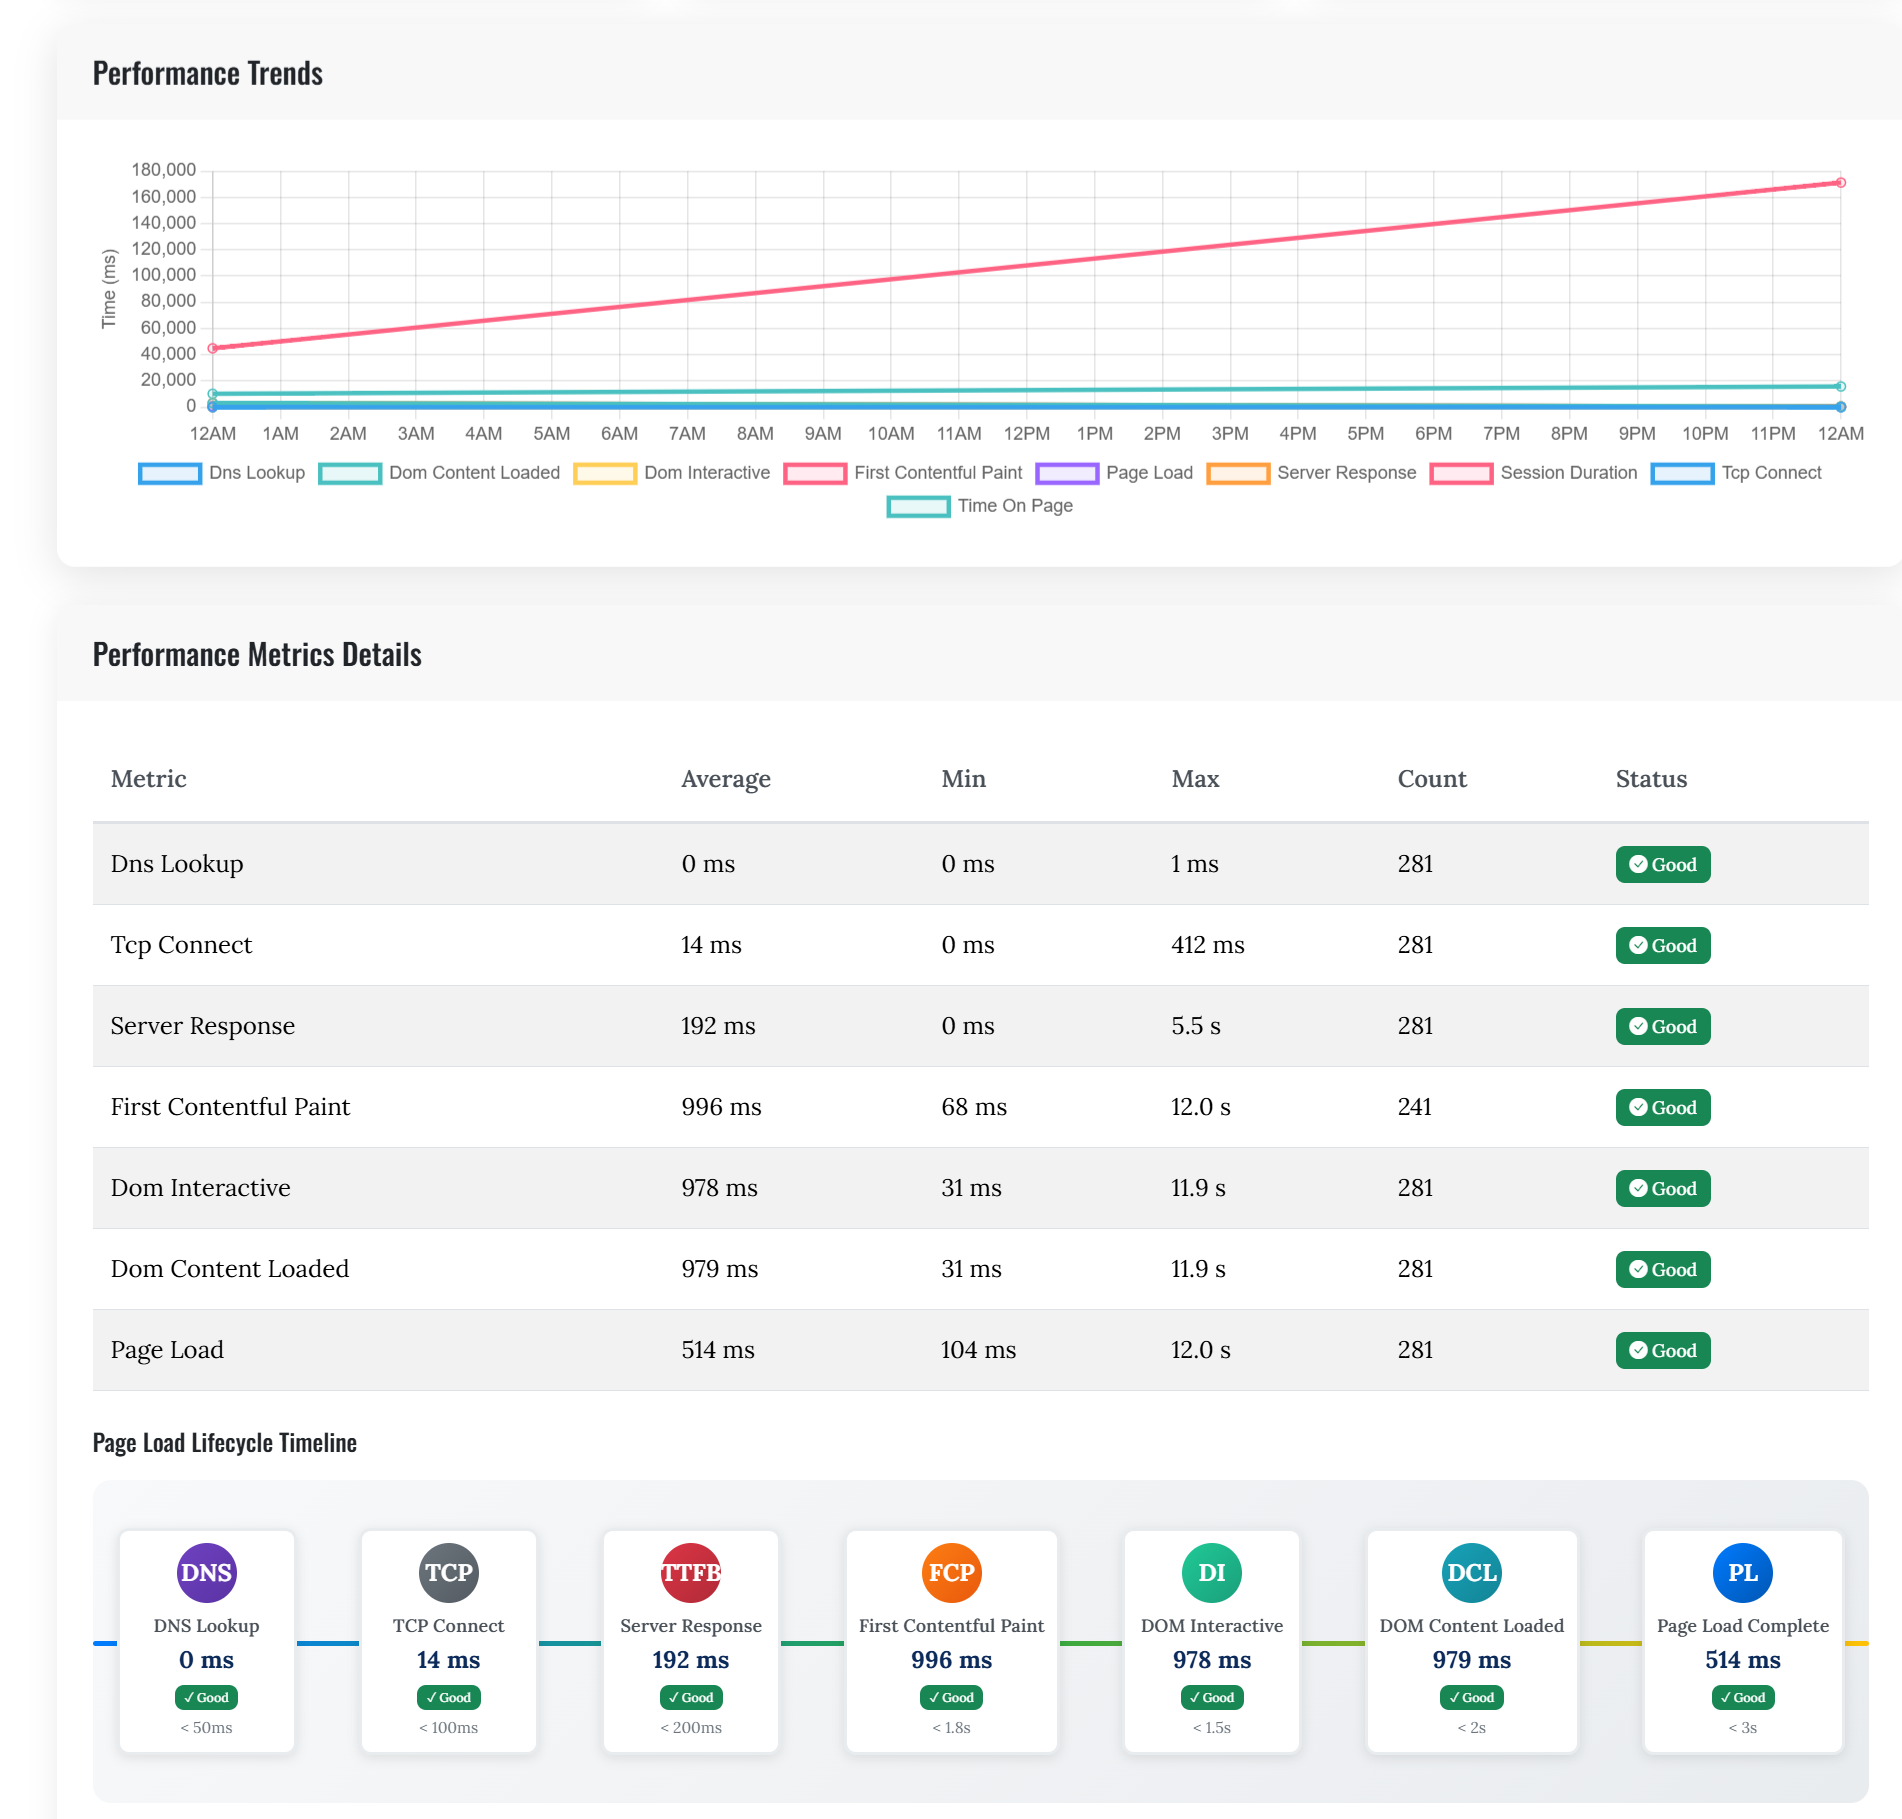Toggle the First Contentful Paint legend entry
Image resolution: width=1902 pixels, height=1819 pixels.
click(x=937, y=472)
